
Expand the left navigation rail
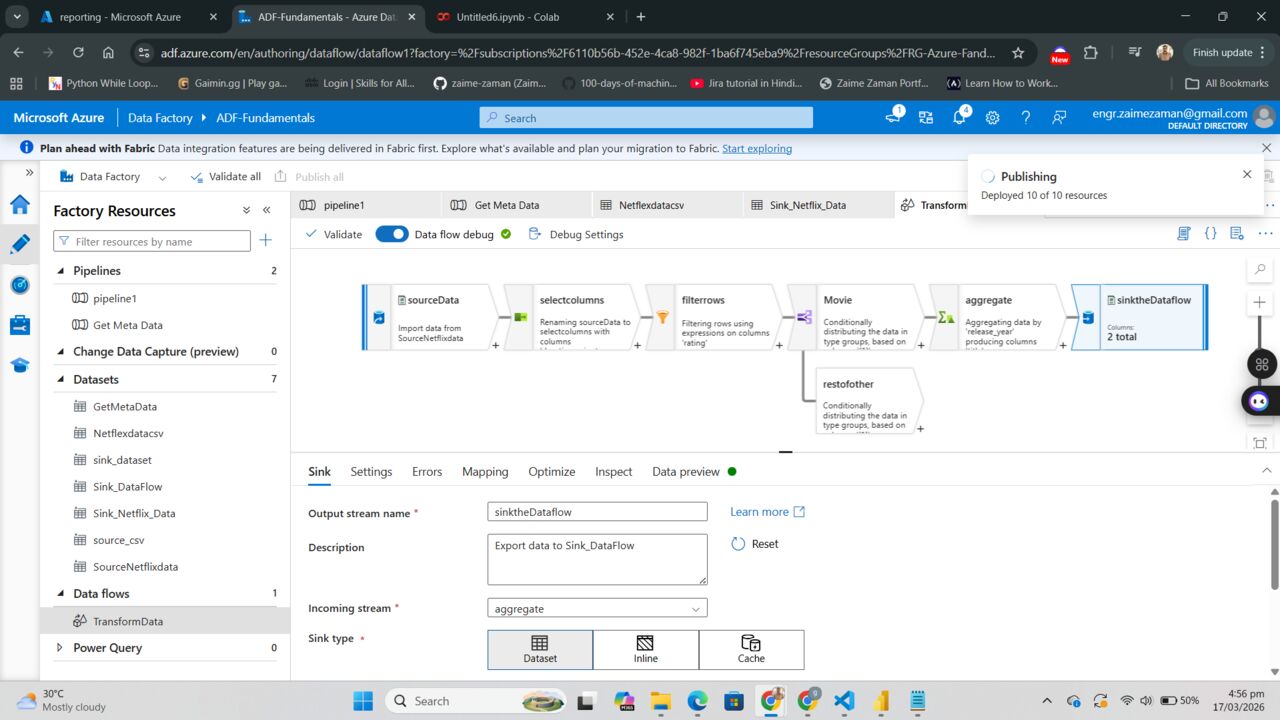(x=29, y=173)
